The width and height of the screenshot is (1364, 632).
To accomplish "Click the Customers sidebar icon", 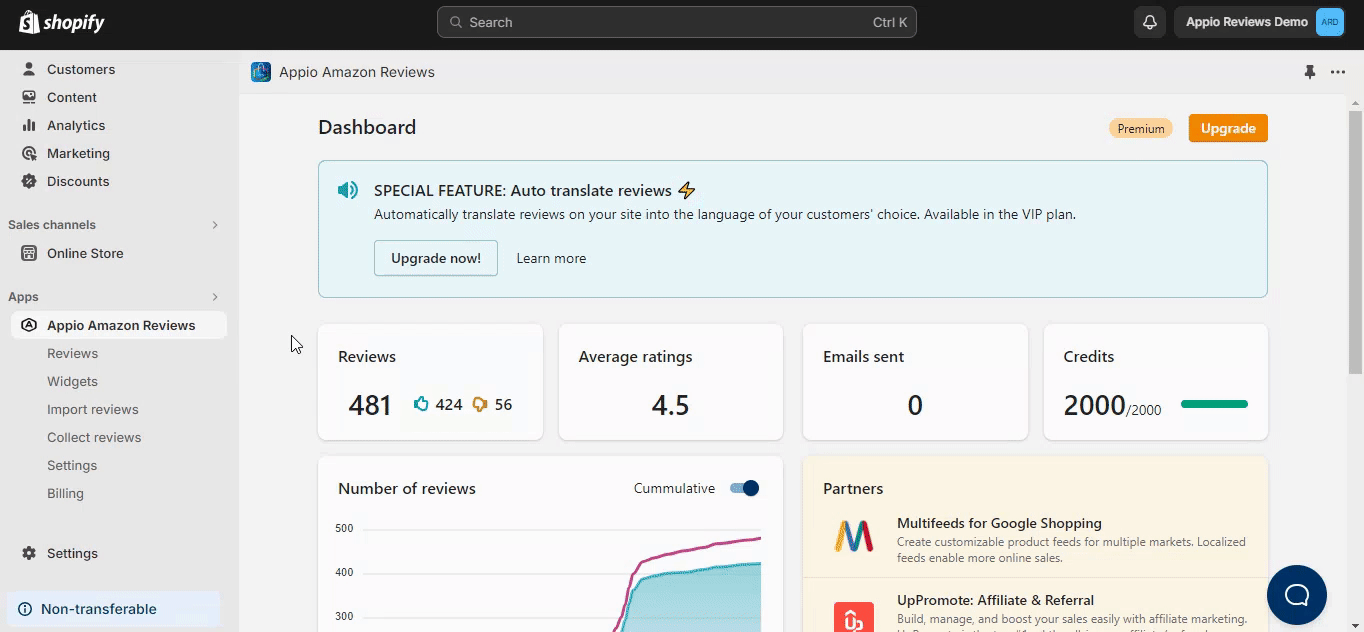I will (x=29, y=69).
